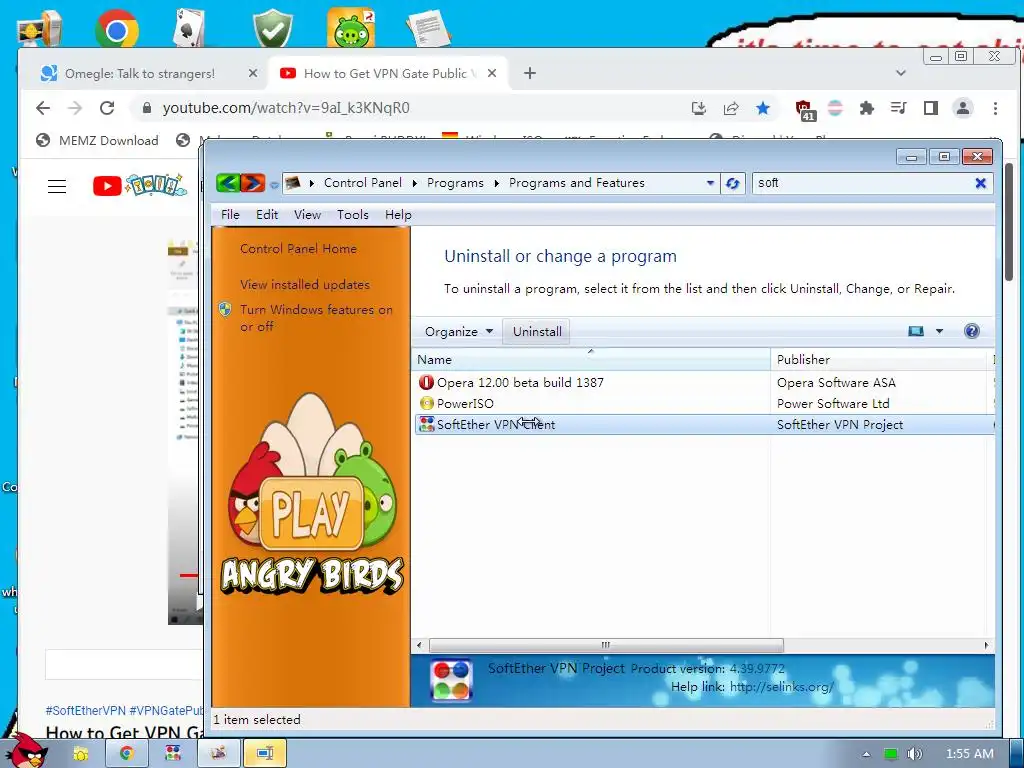The width and height of the screenshot is (1024, 768).
Task: Show hidden tray icons arrow
Action: pyautogui.click(x=866, y=754)
